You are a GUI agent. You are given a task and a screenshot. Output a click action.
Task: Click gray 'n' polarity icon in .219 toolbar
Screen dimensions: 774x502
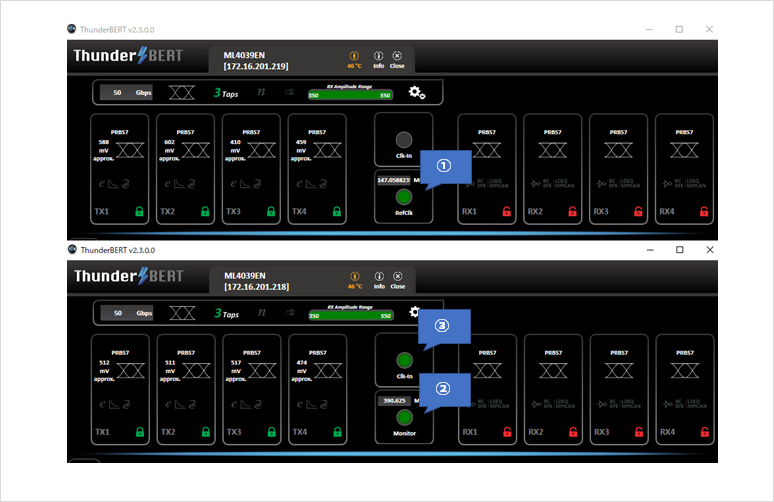[261, 92]
